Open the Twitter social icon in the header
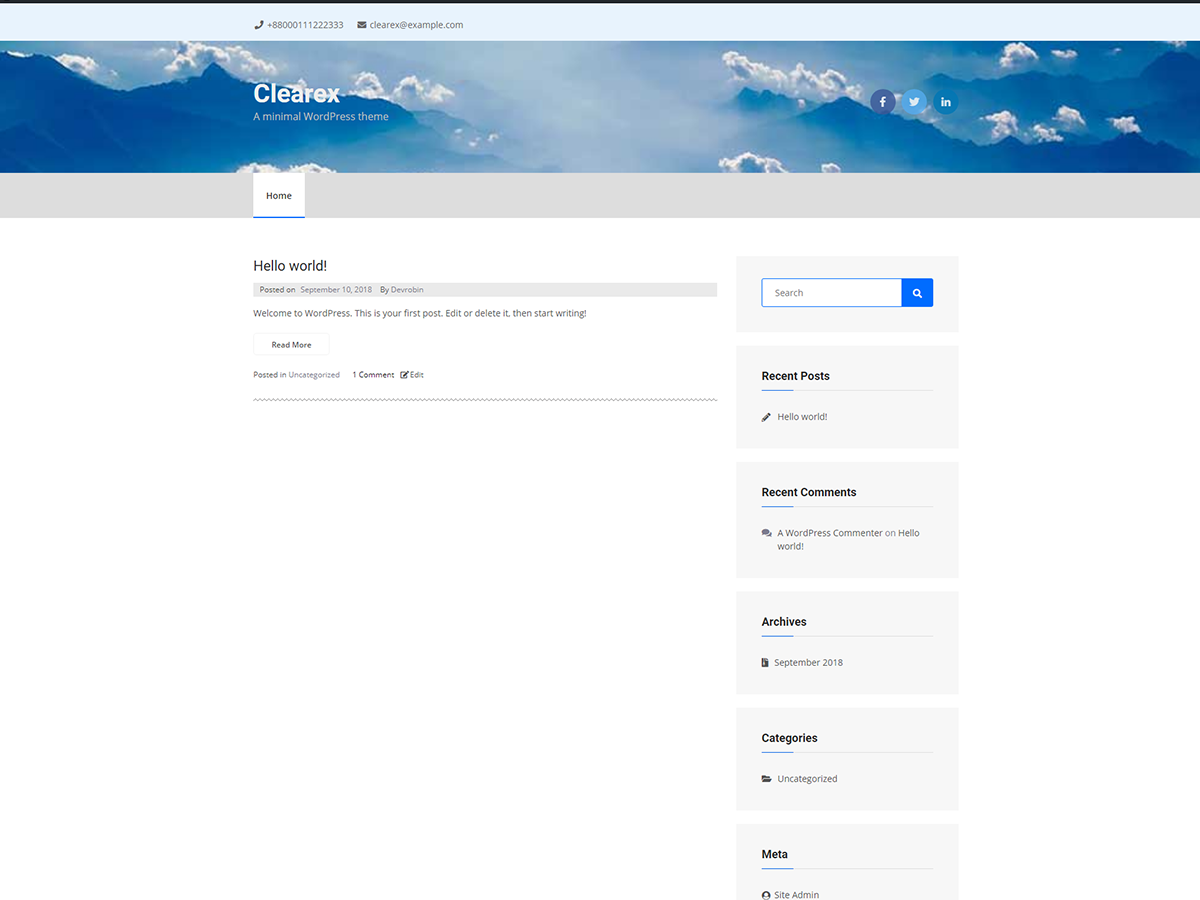 click(x=914, y=101)
